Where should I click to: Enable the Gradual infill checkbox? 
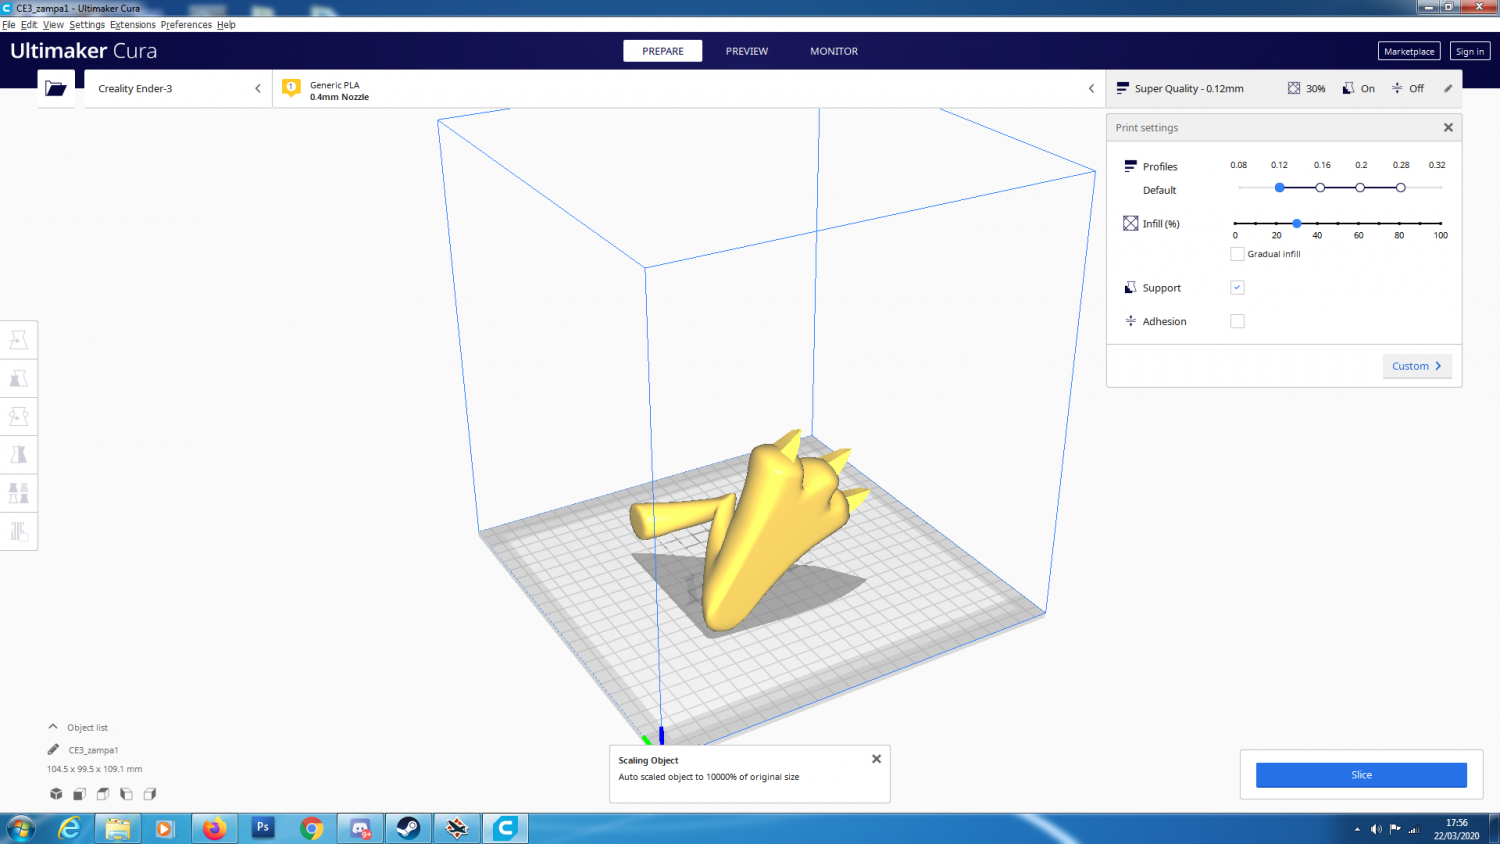(x=1237, y=254)
